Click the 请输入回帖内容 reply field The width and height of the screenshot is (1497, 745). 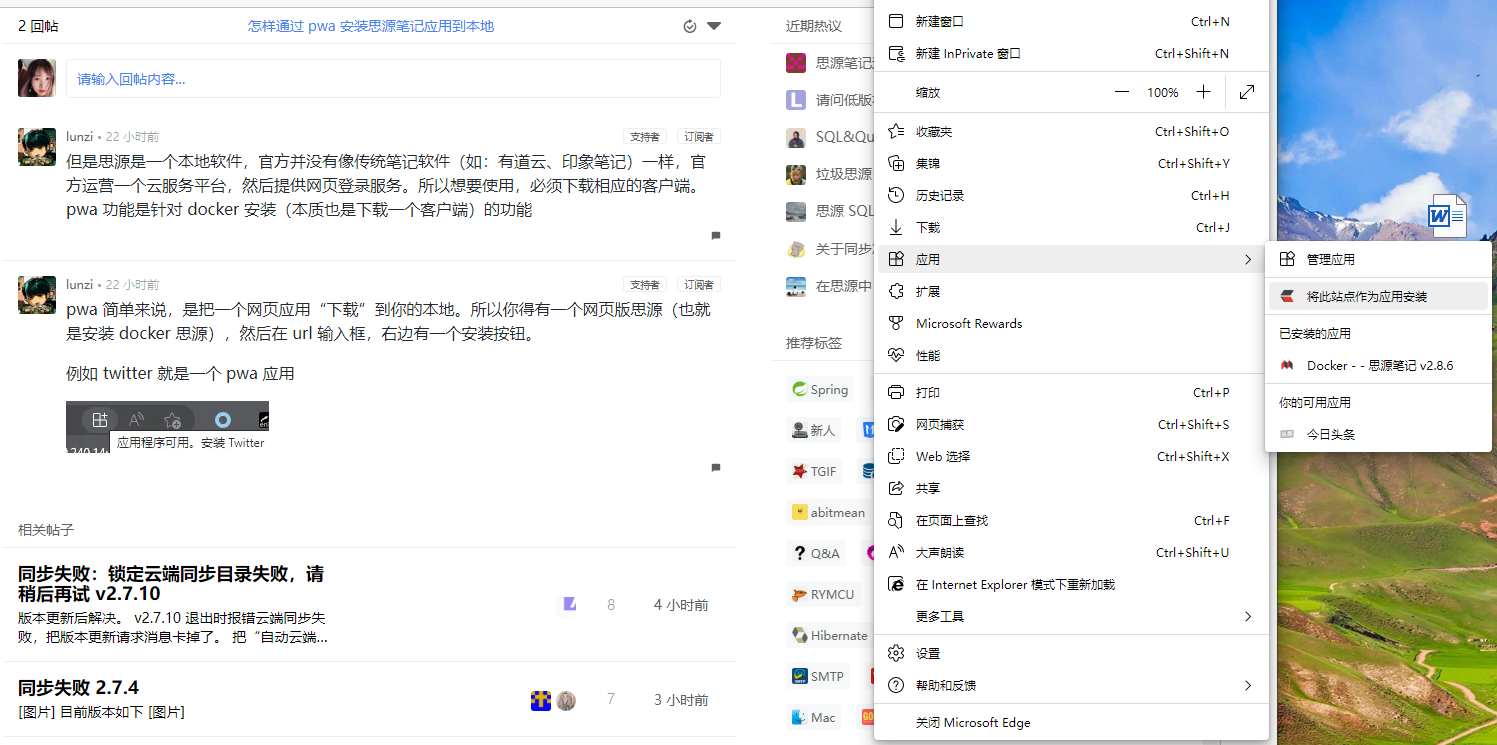[x=393, y=78]
